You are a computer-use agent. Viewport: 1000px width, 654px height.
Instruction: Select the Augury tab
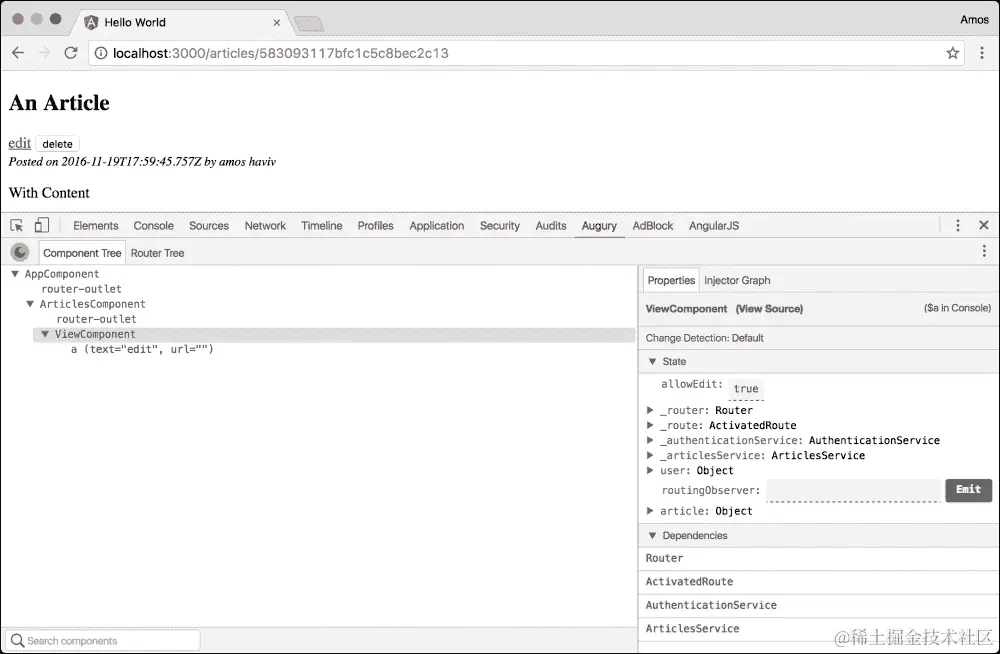[599, 226]
